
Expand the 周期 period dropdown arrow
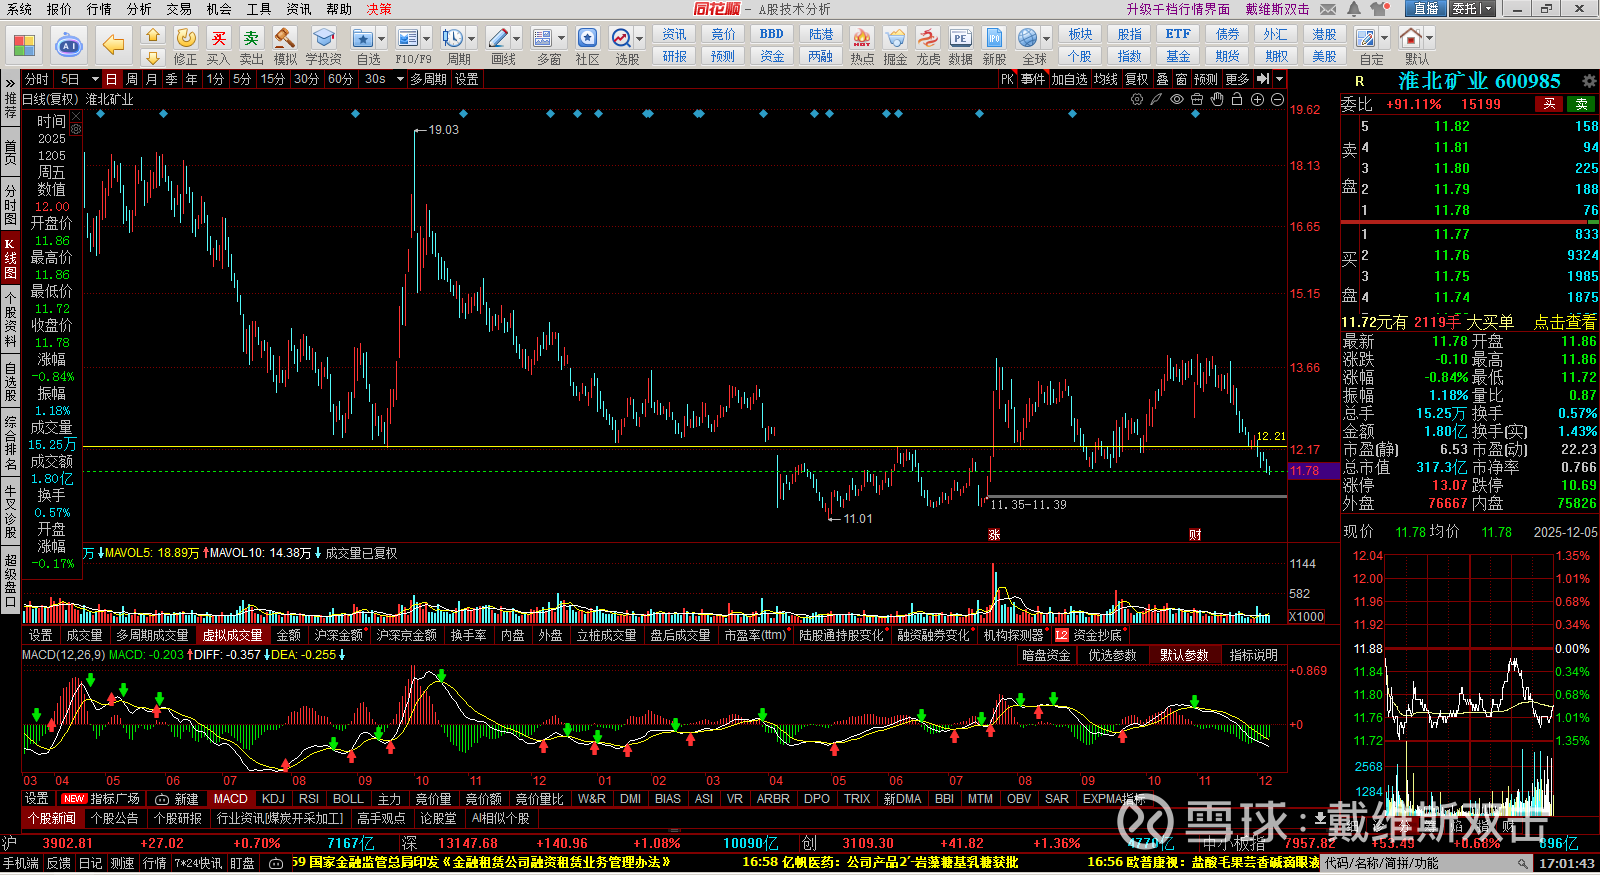pyautogui.click(x=472, y=39)
